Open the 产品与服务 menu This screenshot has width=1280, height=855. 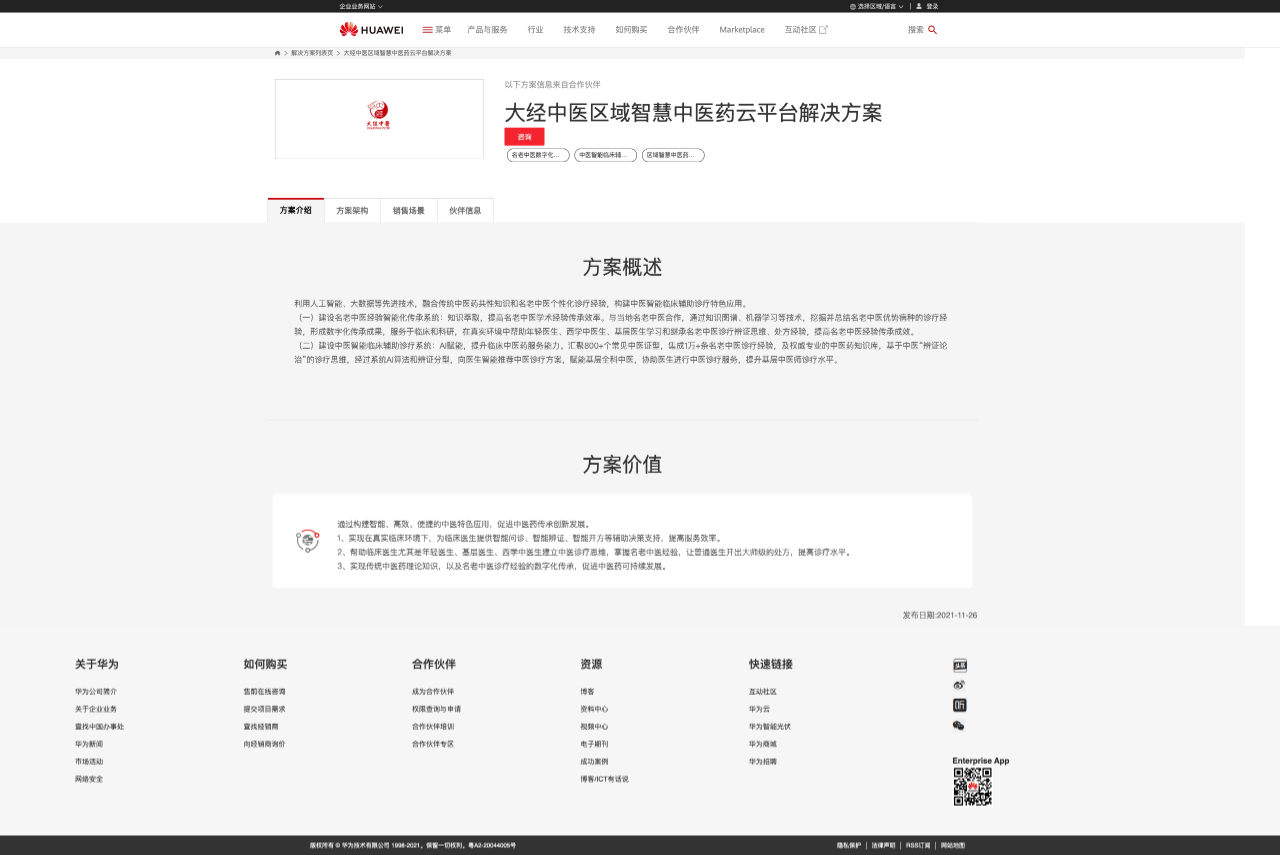[487, 30]
